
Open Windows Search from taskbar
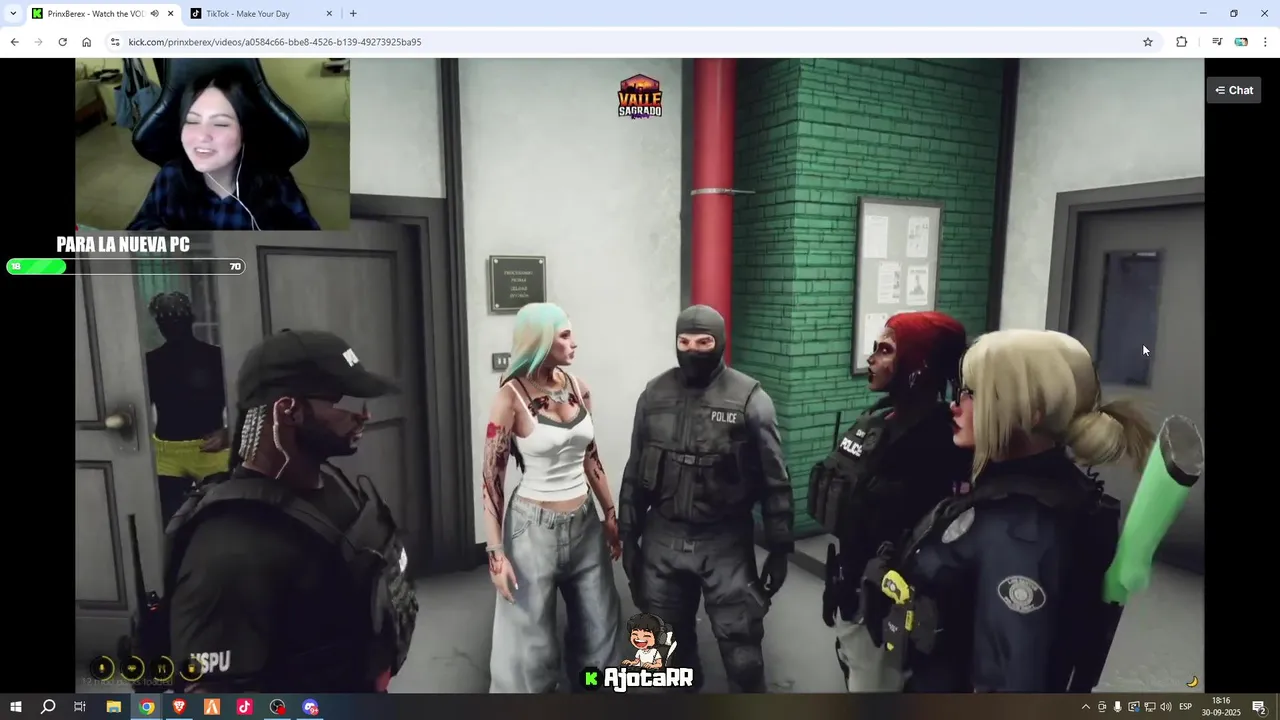(48, 707)
